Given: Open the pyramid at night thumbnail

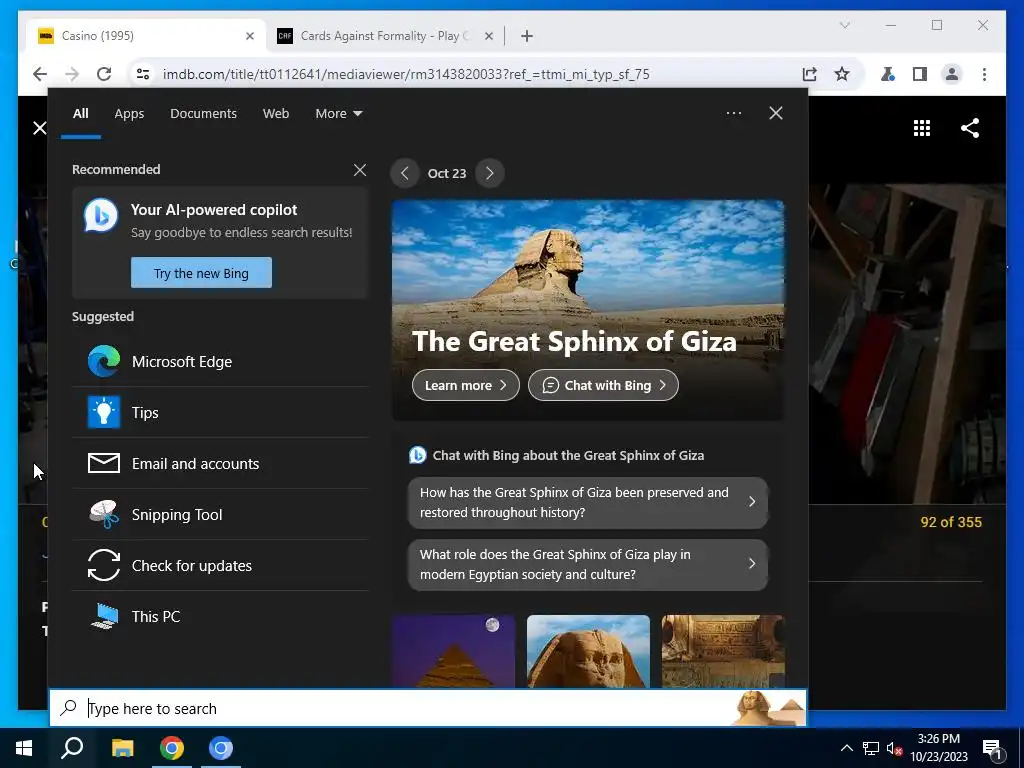Looking at the screenshot, I should (x=454, y=650).
